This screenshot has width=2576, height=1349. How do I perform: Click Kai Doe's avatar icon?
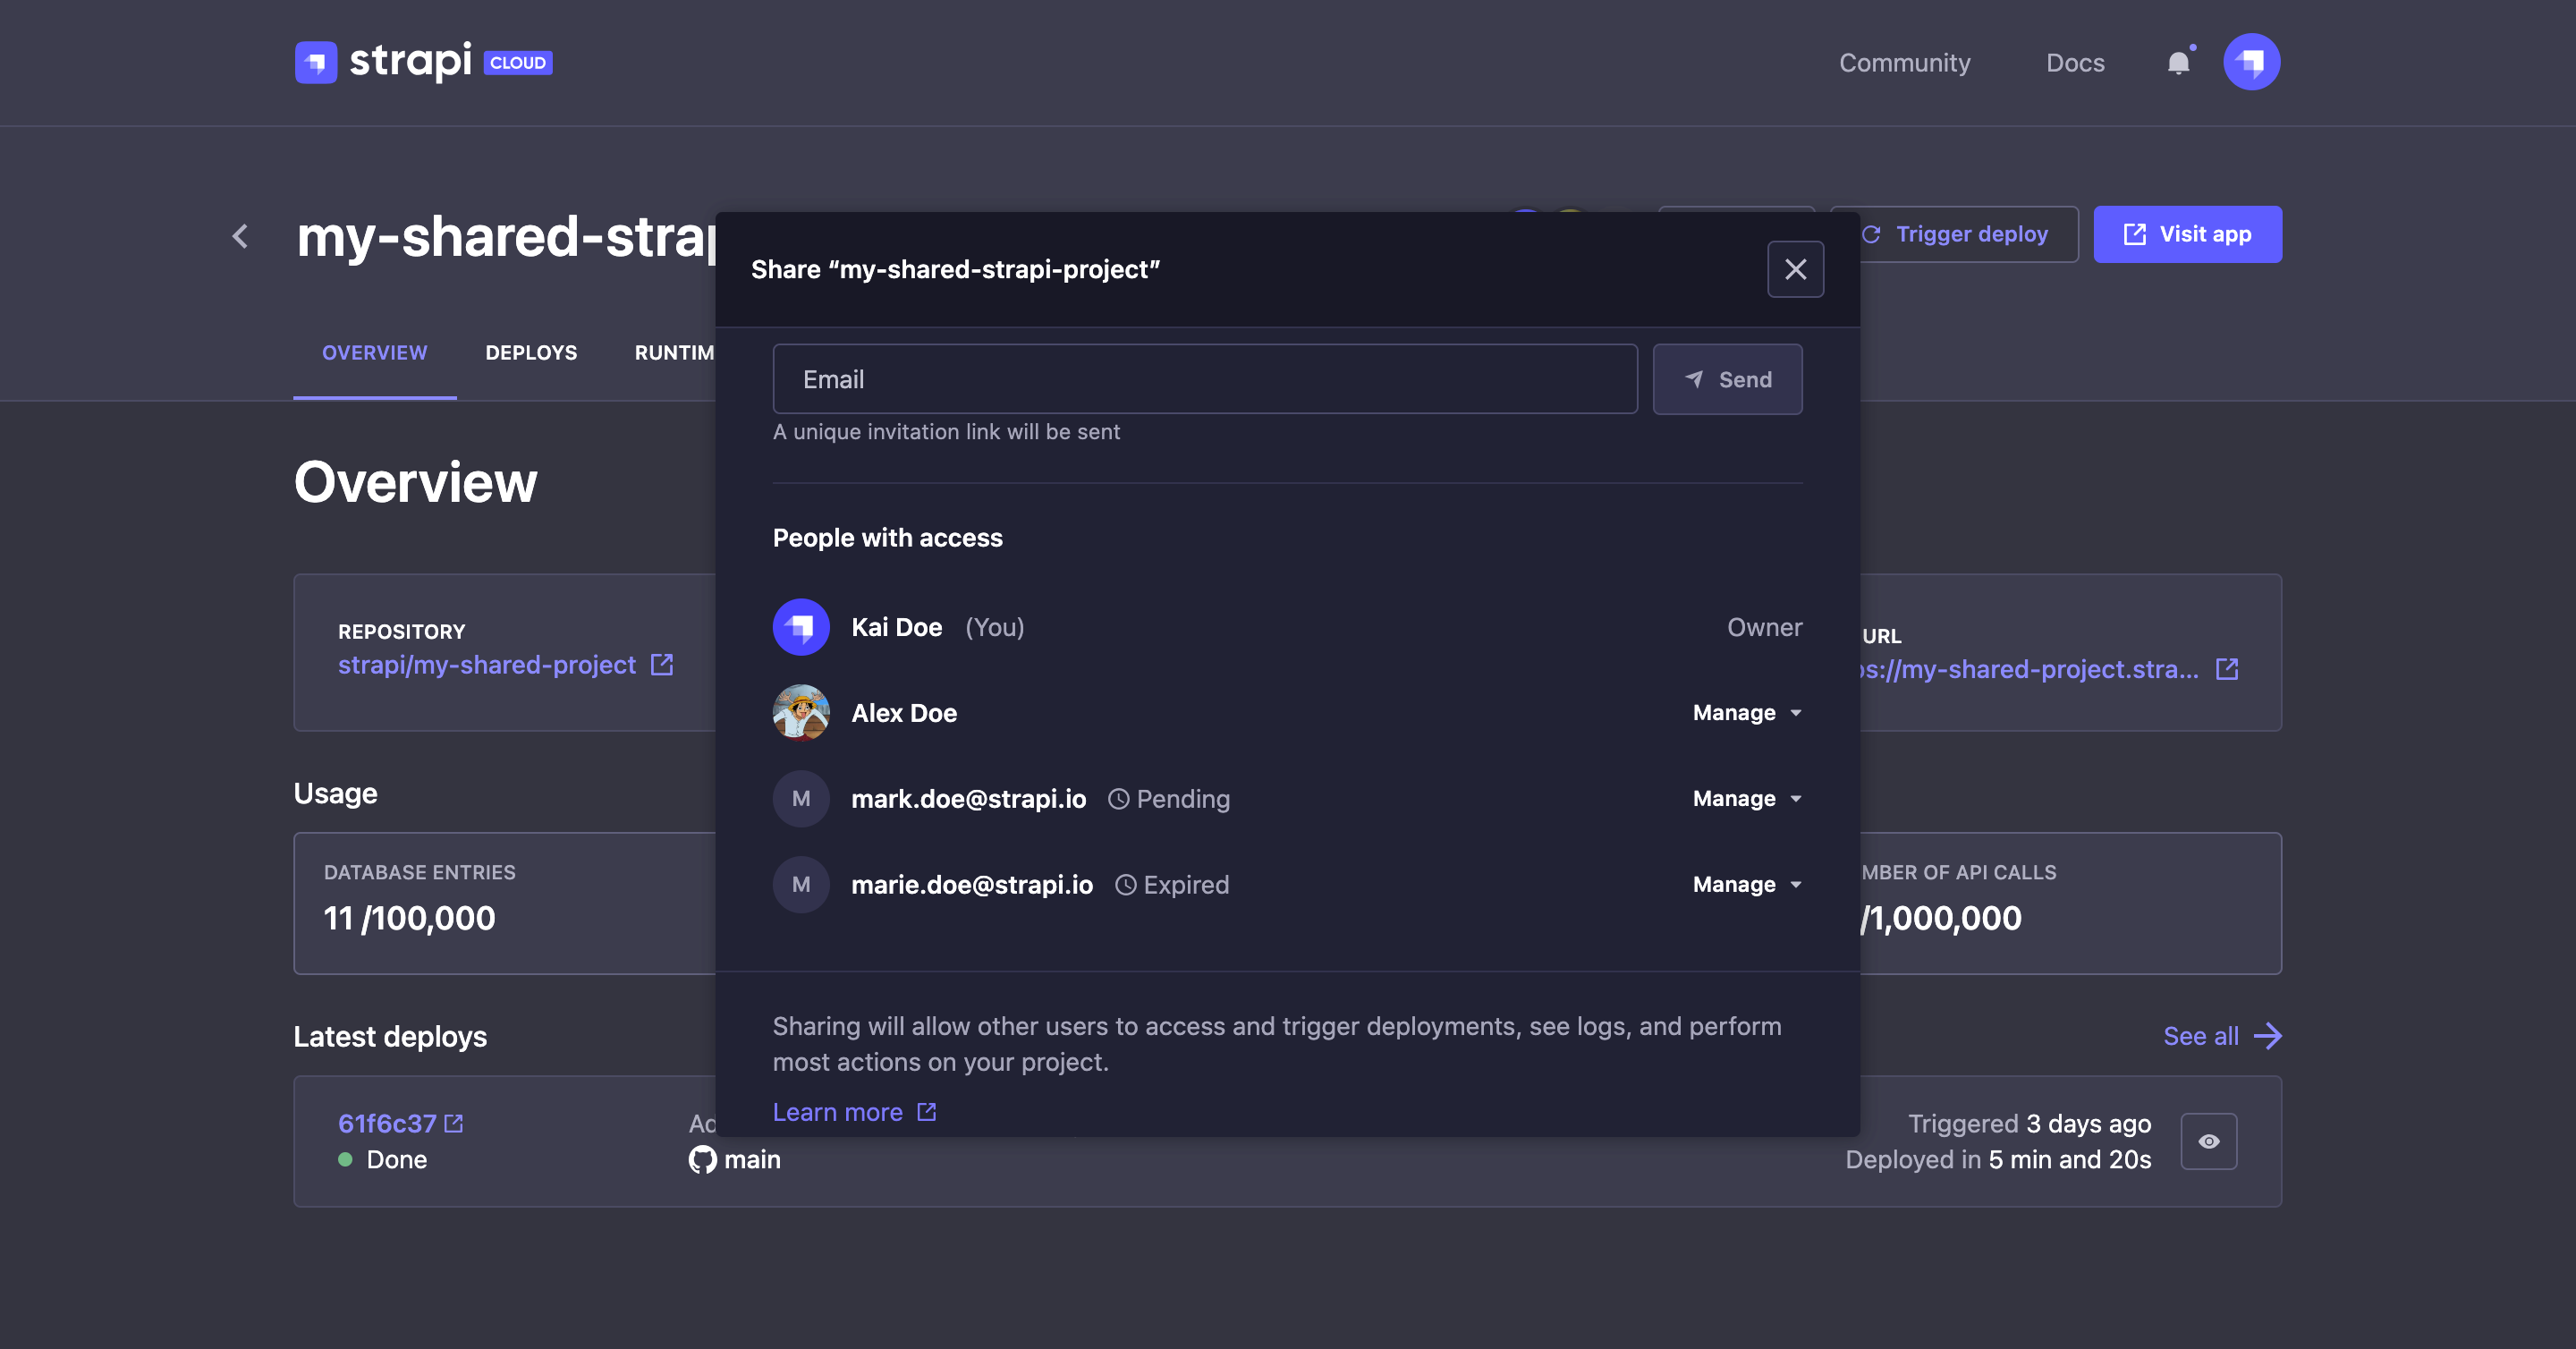click(800, 627)
